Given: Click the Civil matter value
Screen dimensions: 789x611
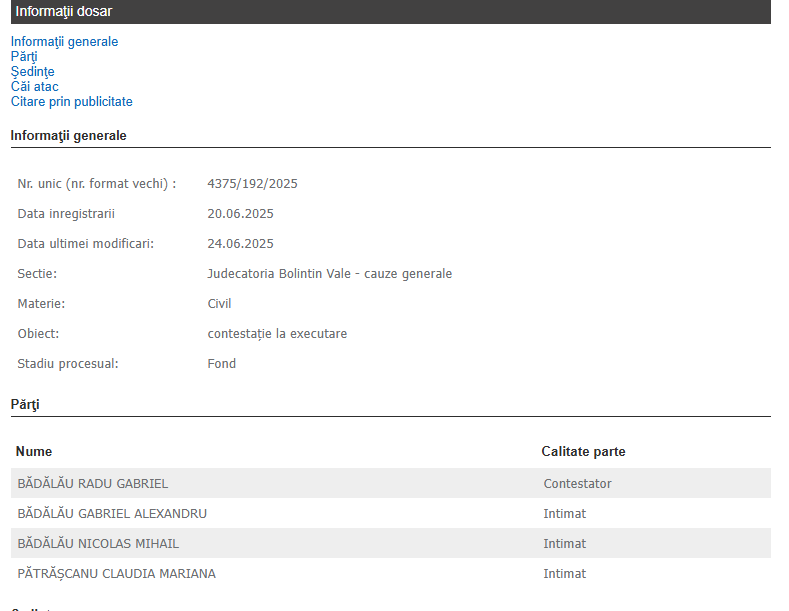Looking at the screenshot, I should point(219,304).
